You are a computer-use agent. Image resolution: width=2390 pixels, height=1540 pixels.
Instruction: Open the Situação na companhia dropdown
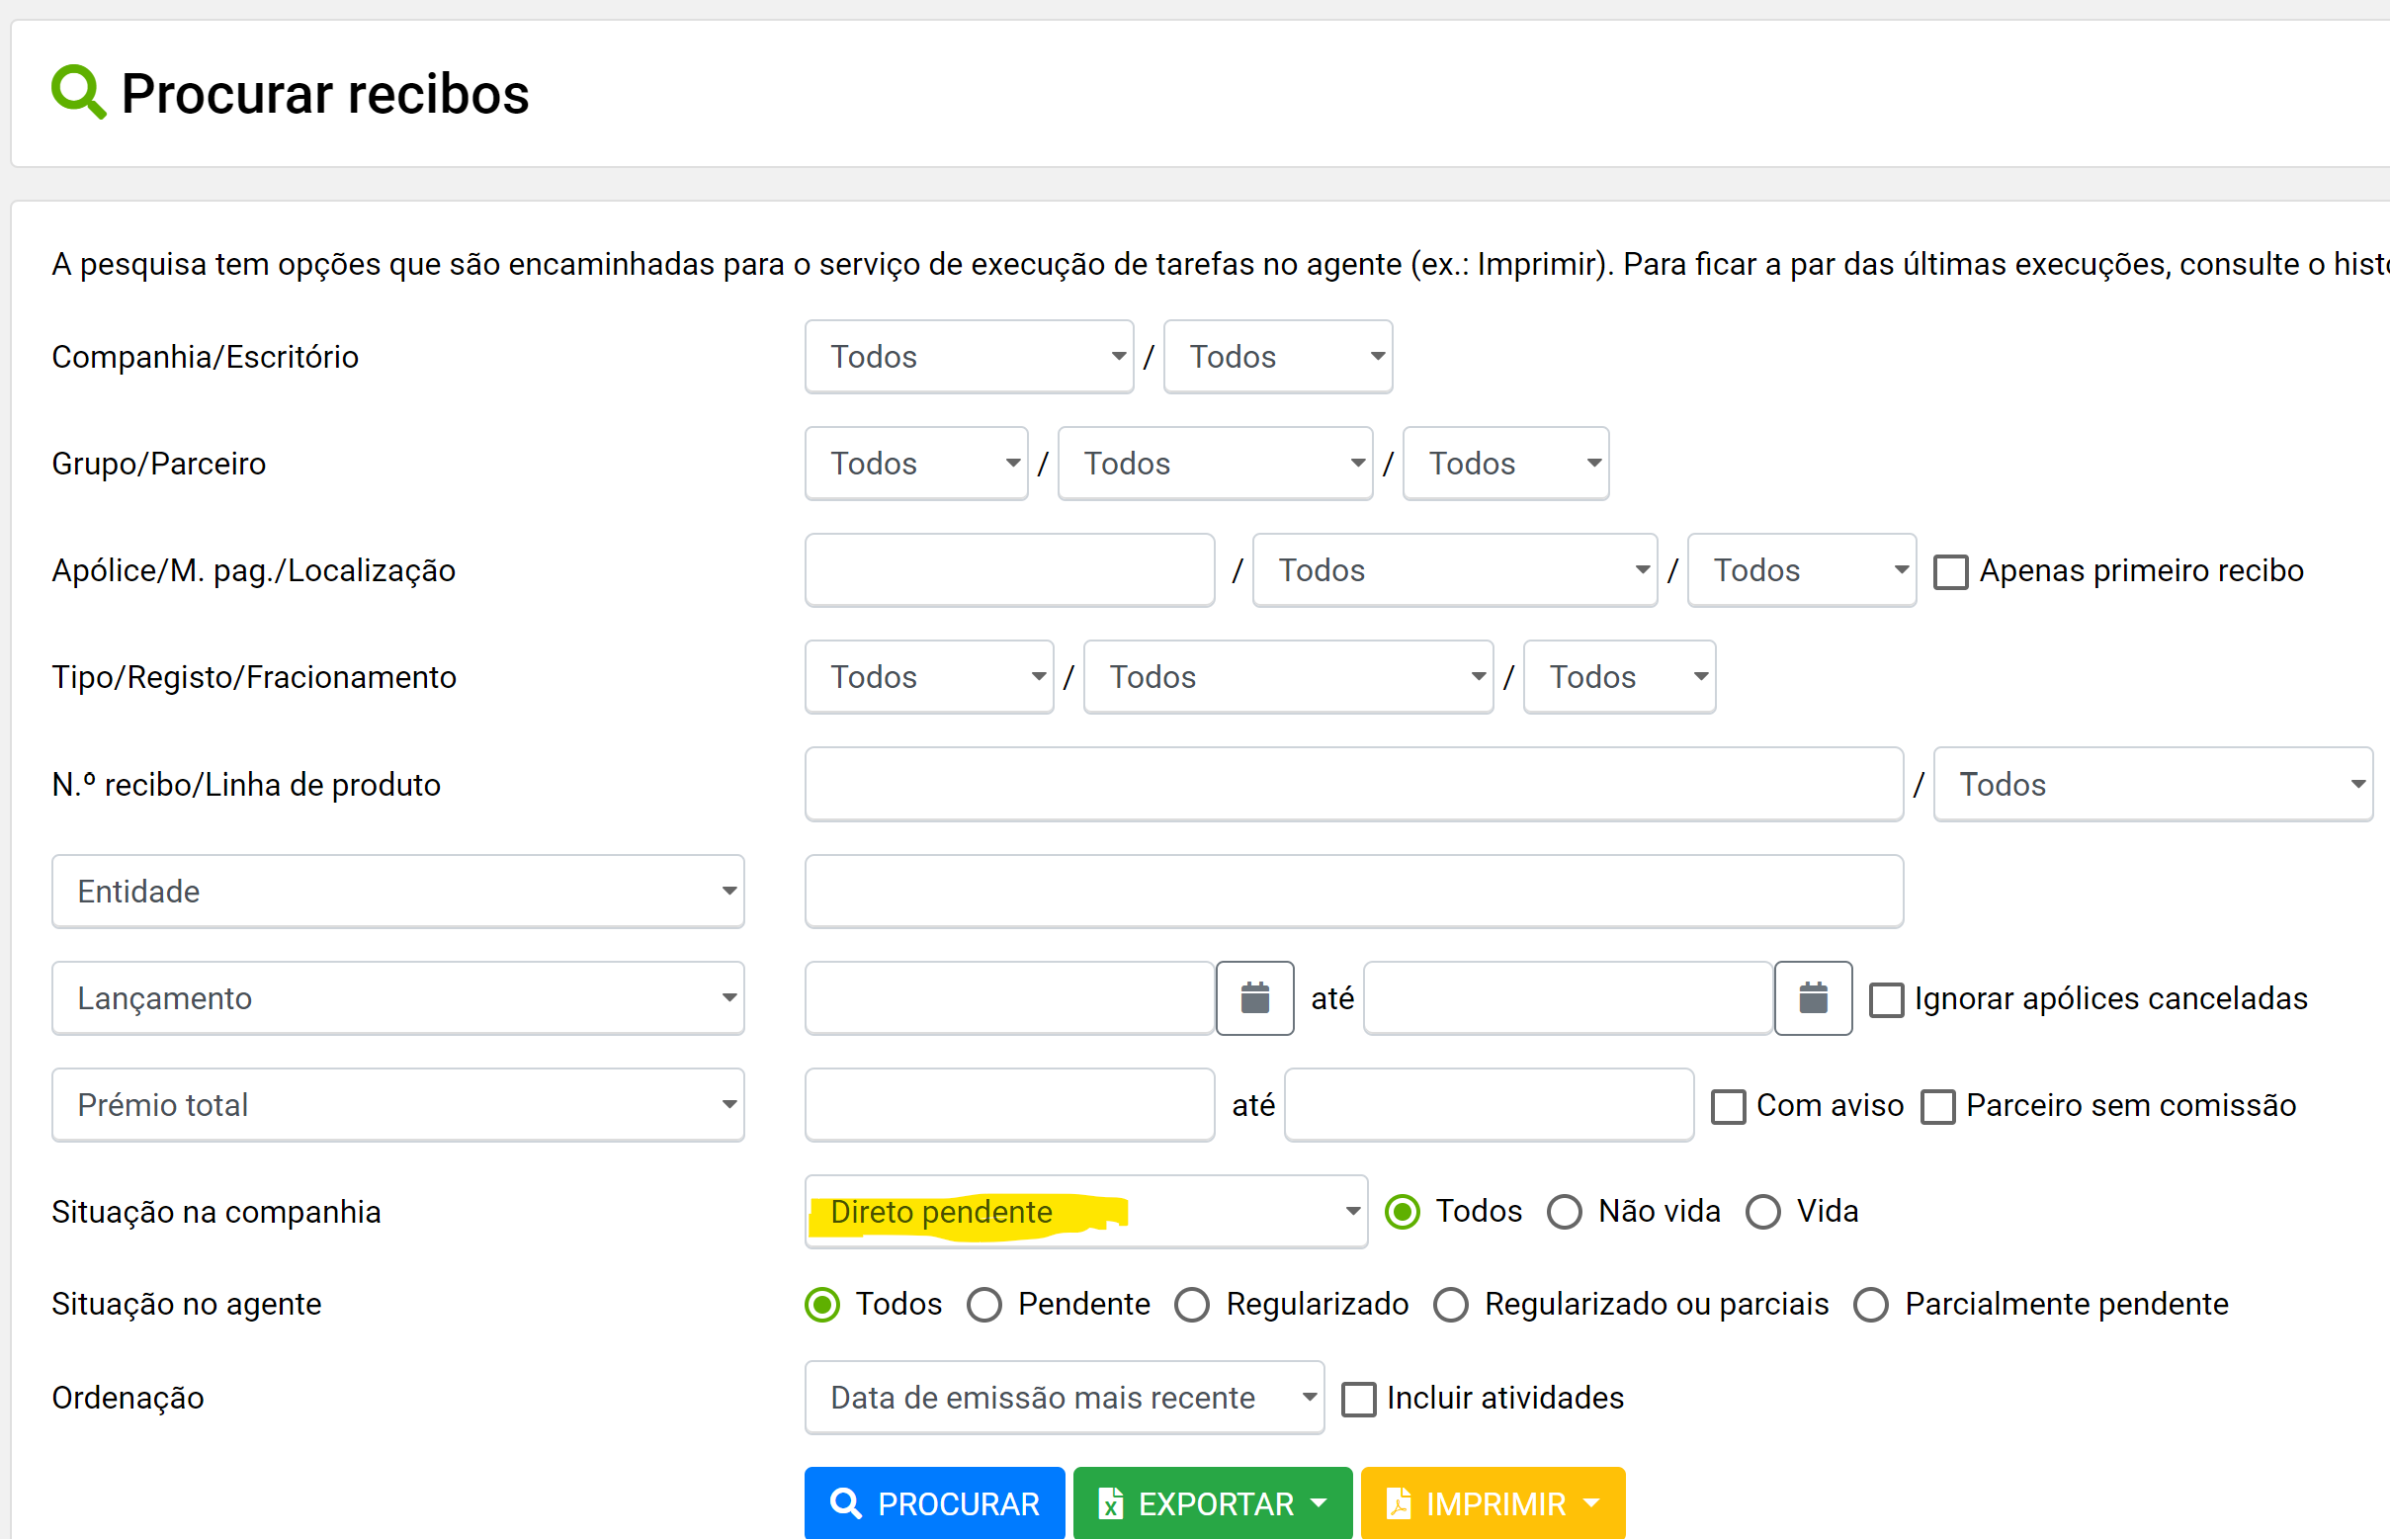[1086, 1212]
